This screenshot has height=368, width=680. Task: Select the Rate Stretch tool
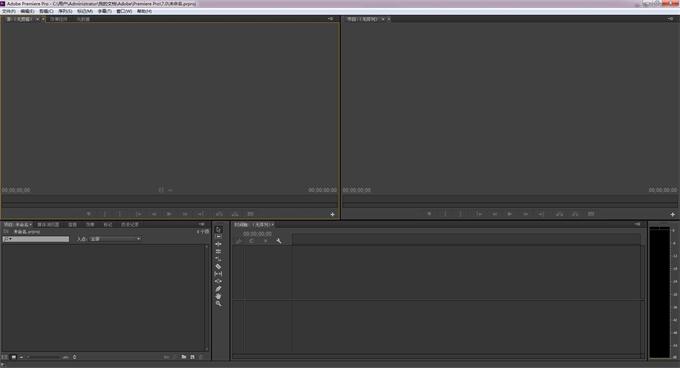pyautogui.click(x=219, y=259)
